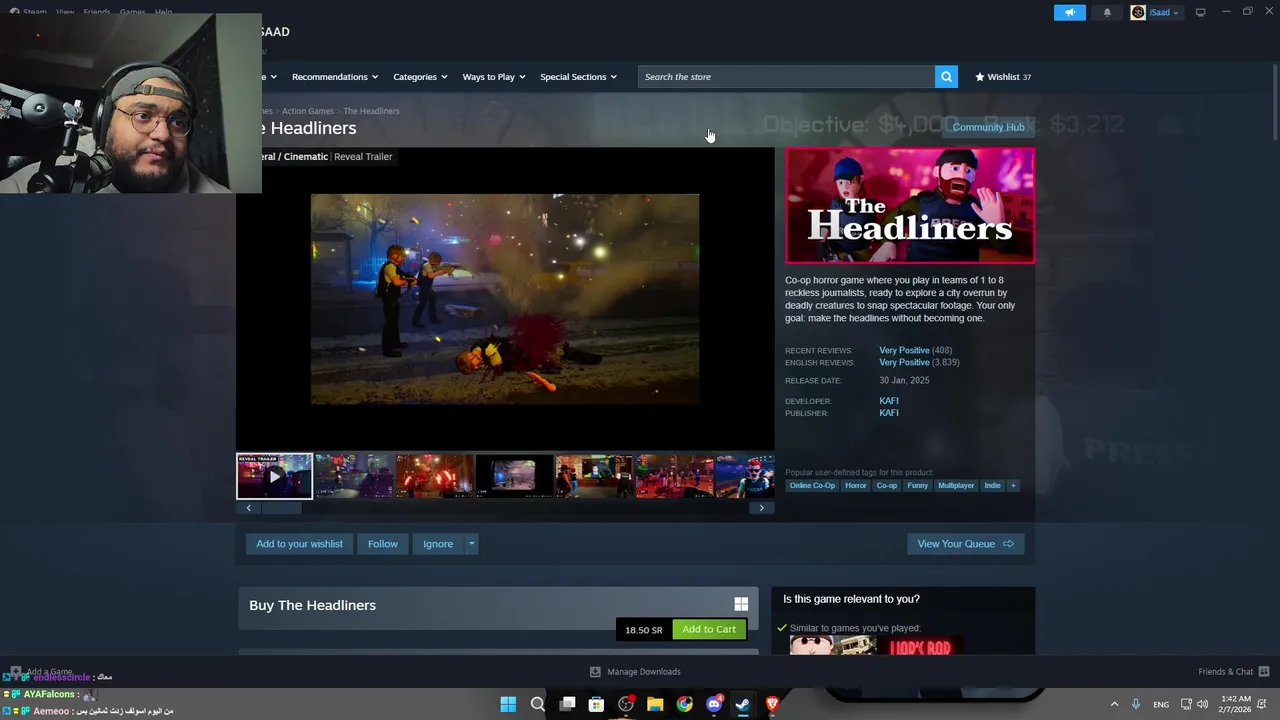This screenshot has height=720, width=1280.
Task: Click the iSaad profile avatar
Action: (x=1138, y=12)
